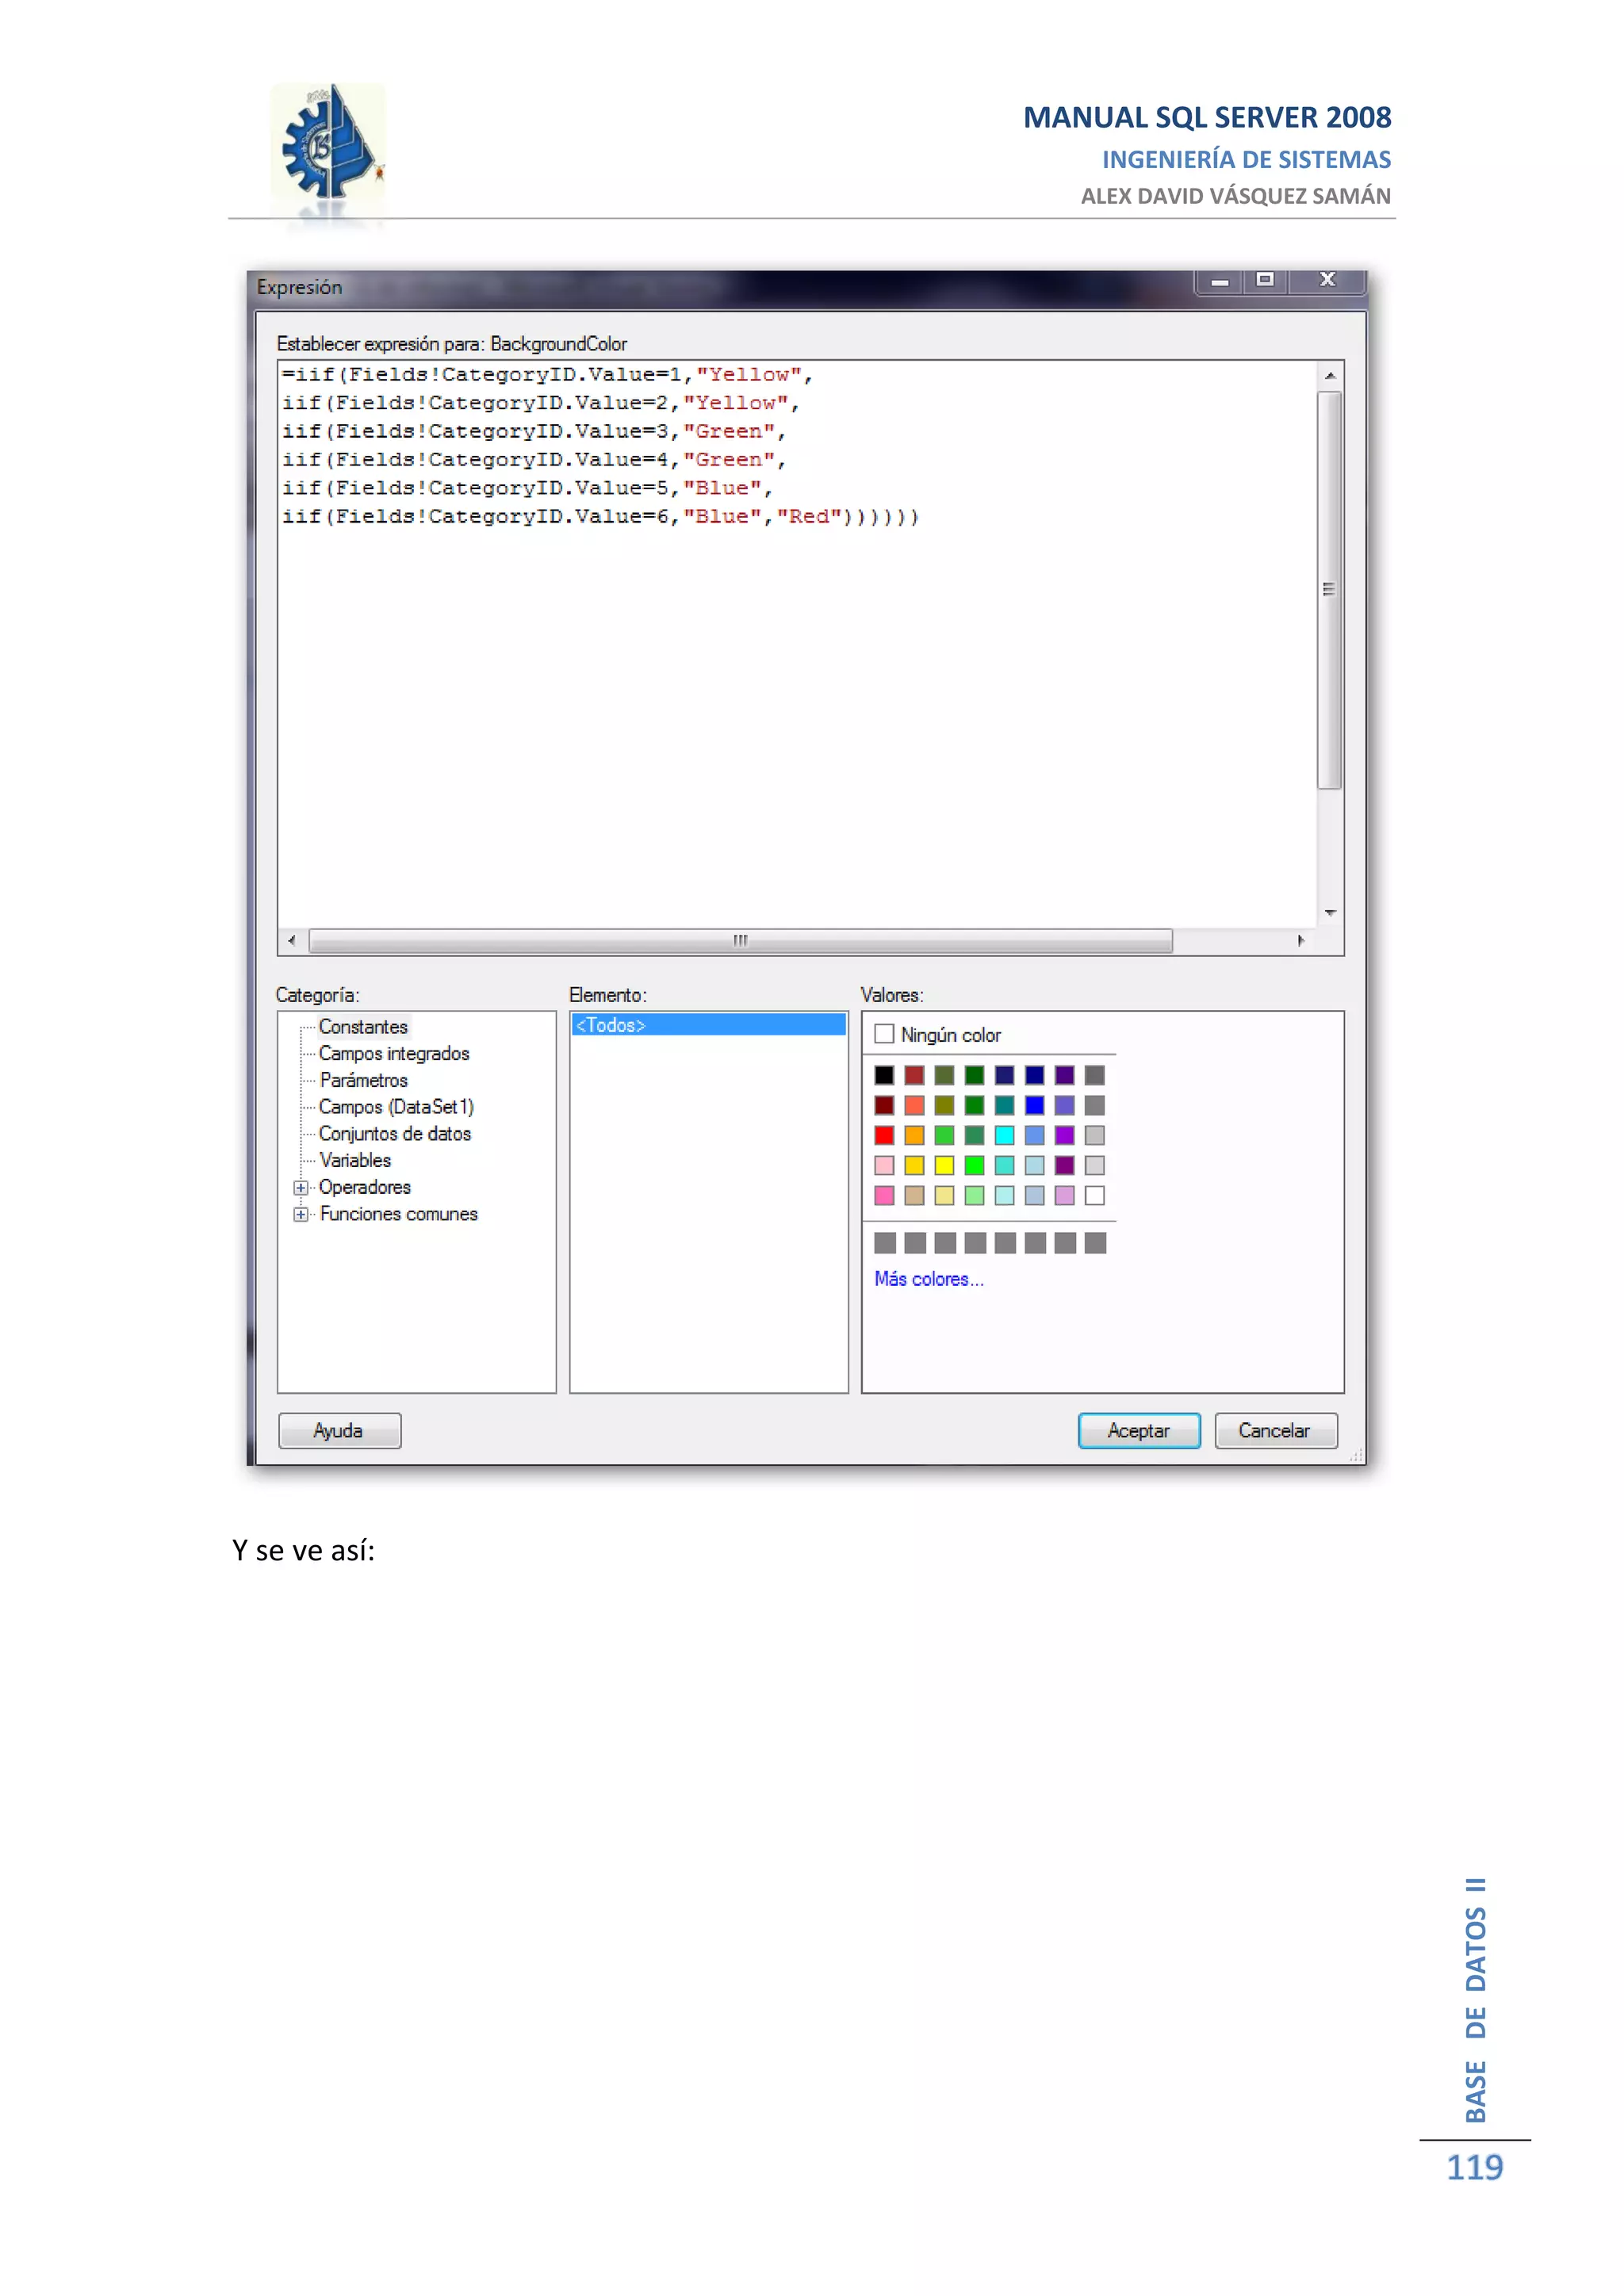Pick the maroon color swatch
This screenshot has height=2296, width=1624.
[x=884, y=1105]
